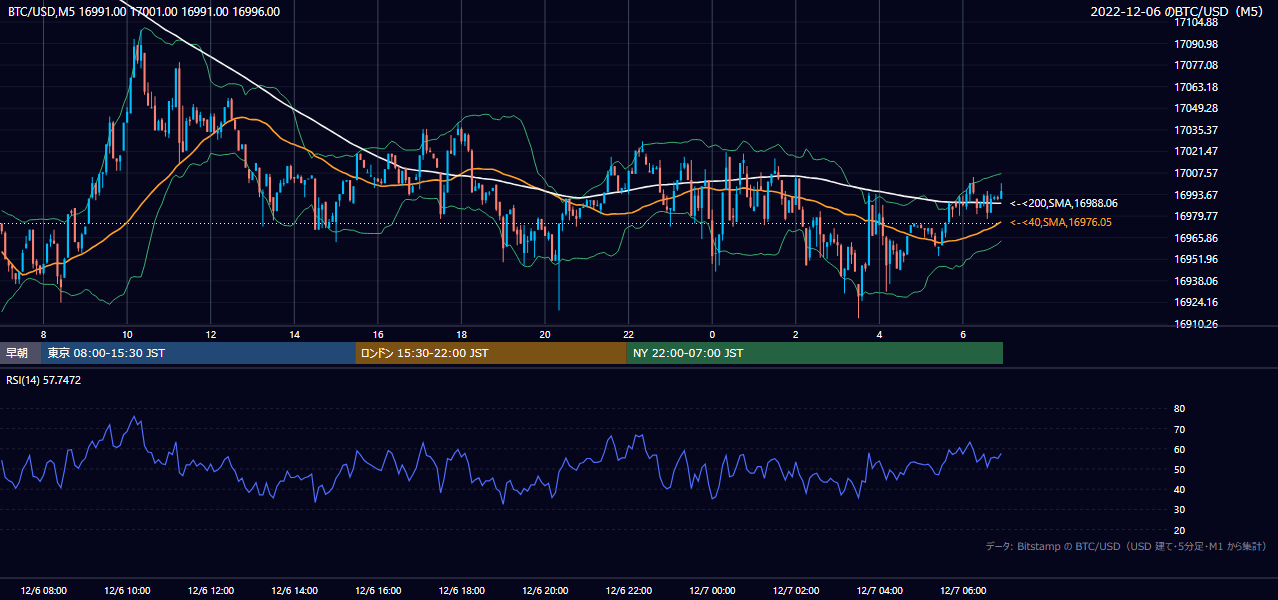This screenshot has height=600, width=1278.
Task: Click the 12/6 16:00 time label
Action: (x=378, y=591)
